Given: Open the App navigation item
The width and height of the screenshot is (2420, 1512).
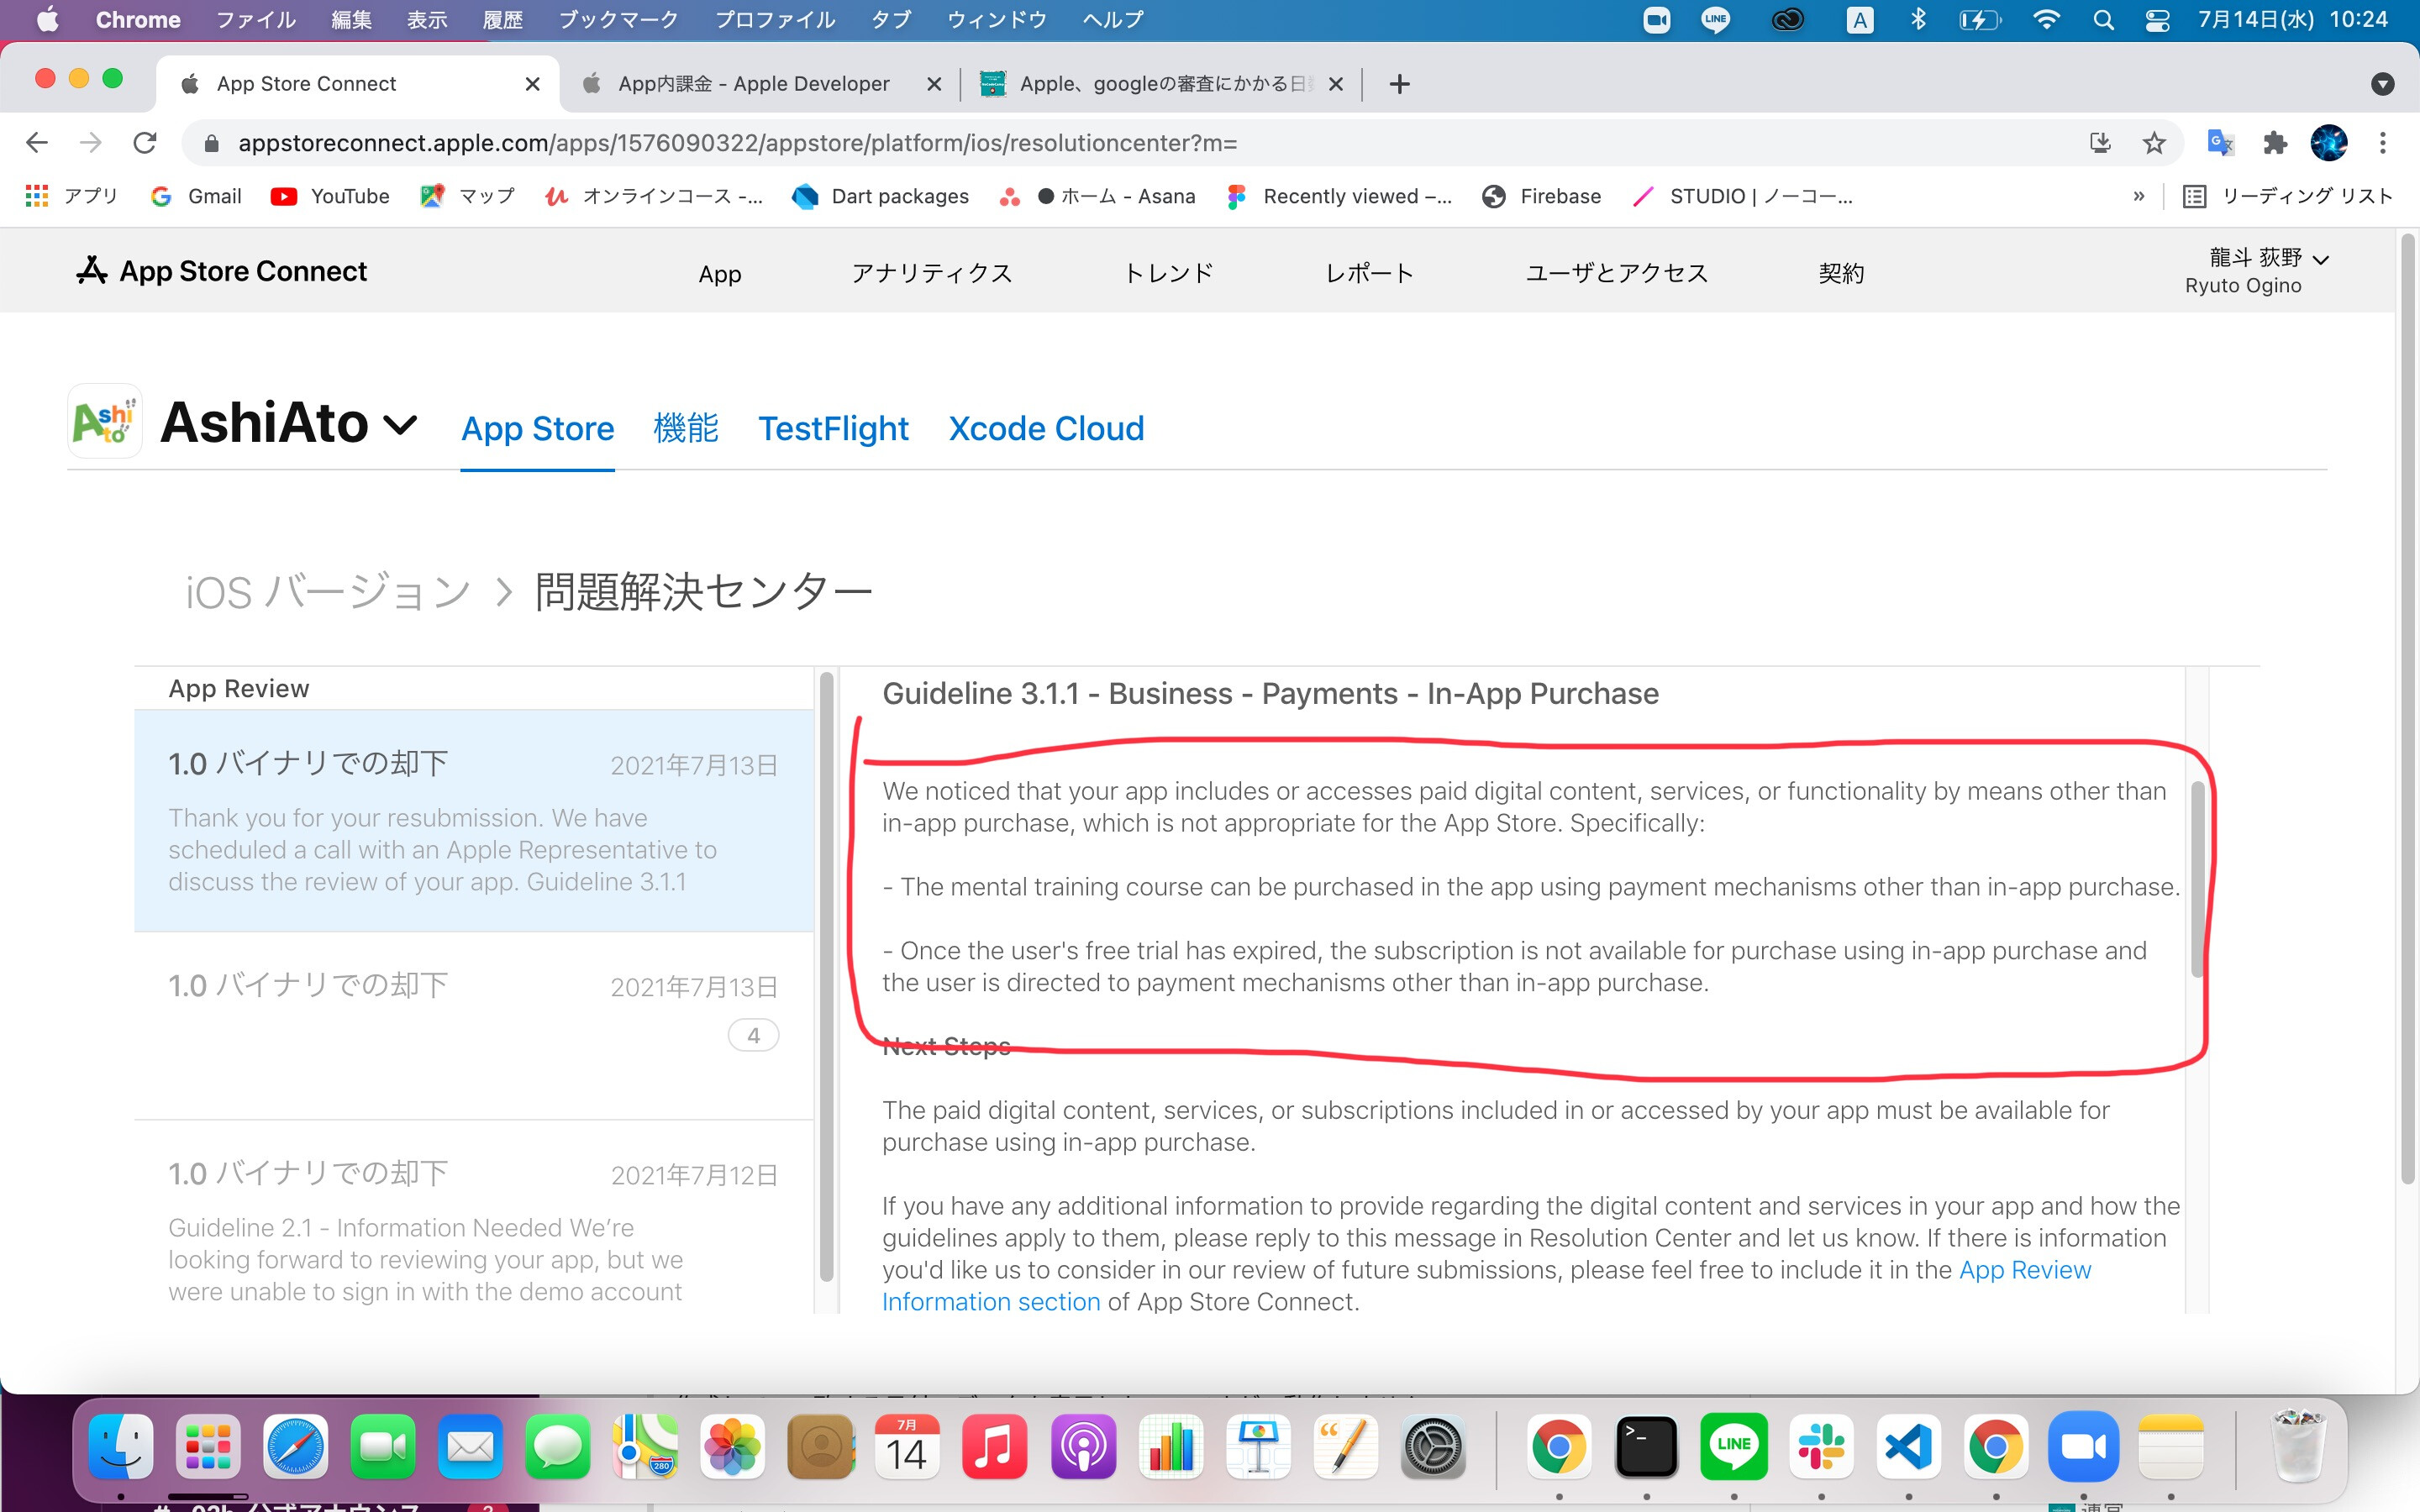Looking at the screenshot, I should pyautogui.click(x=720, y=273).
